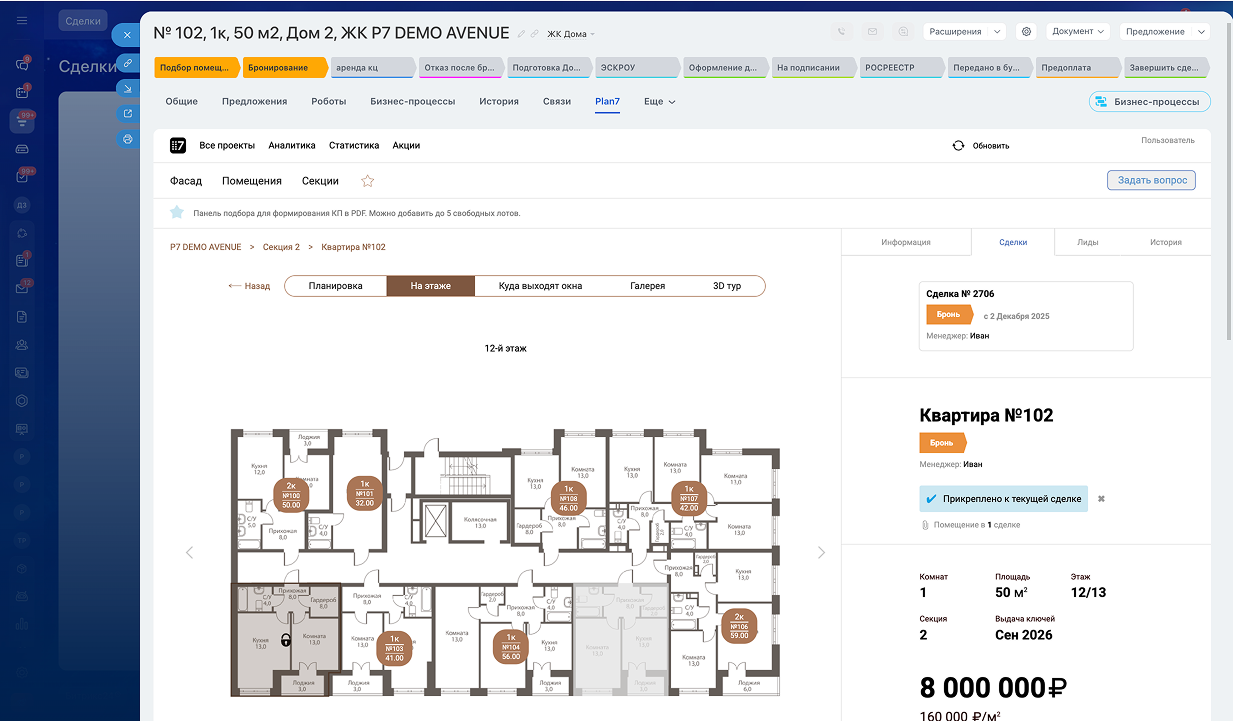Click the settings gear icon in deal header
Screen dimensions: 1233x721
point(1025,32)
